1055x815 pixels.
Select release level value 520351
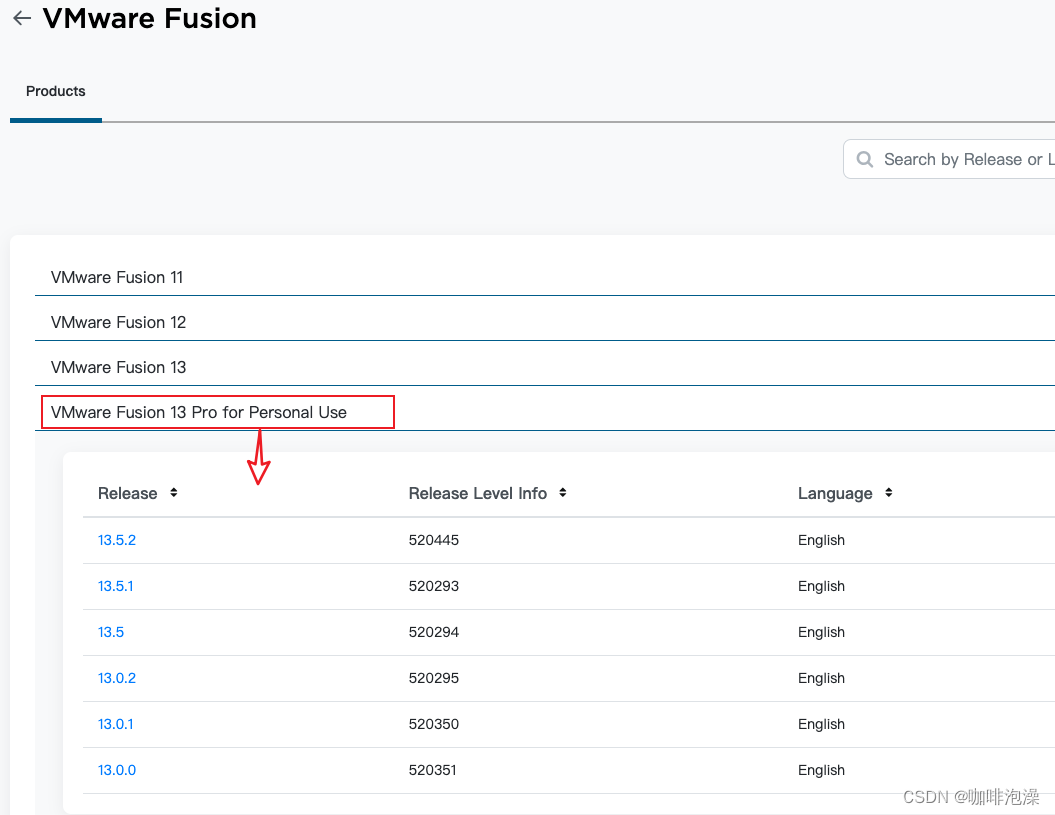click(433, 770)
